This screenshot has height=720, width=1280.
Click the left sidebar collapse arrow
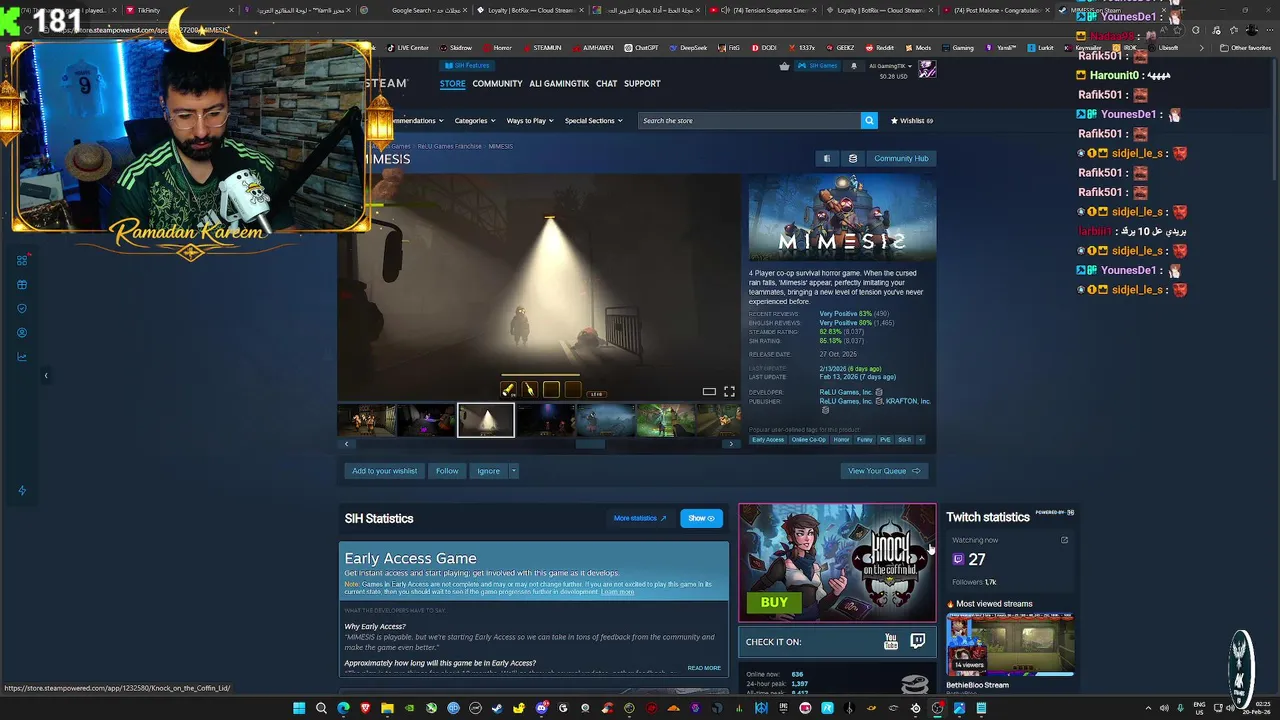coord(45,375)
